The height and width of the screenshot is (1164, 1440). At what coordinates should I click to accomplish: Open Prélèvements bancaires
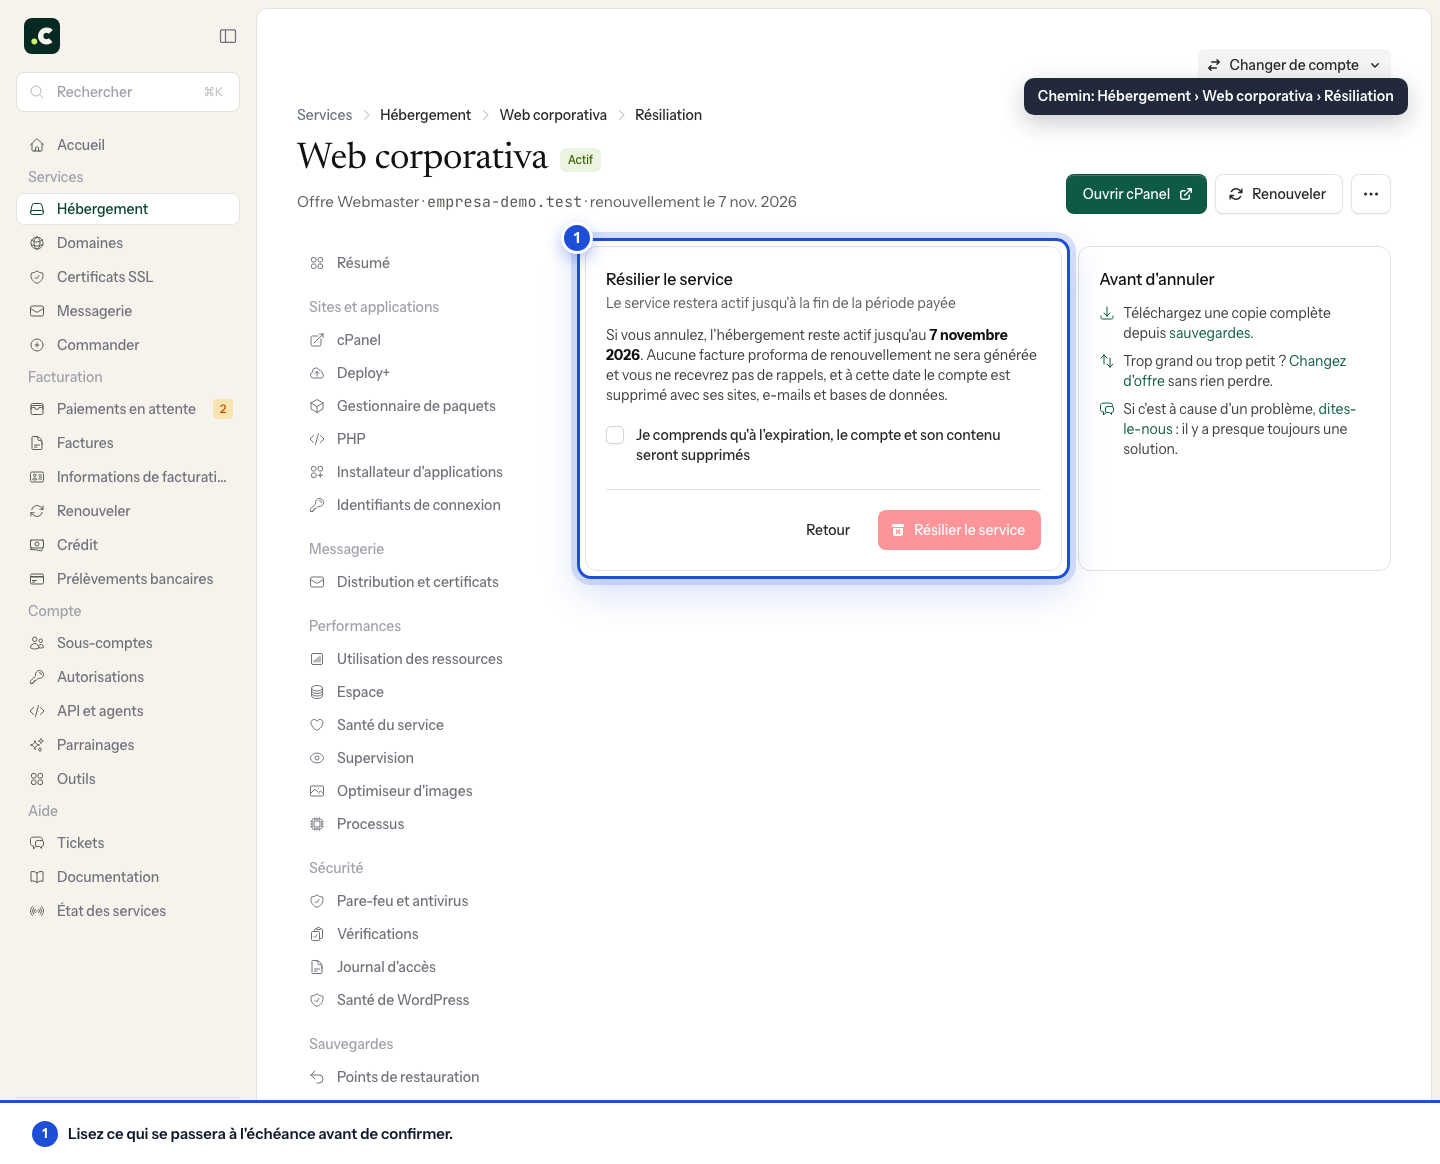click(x=128, y=579)
